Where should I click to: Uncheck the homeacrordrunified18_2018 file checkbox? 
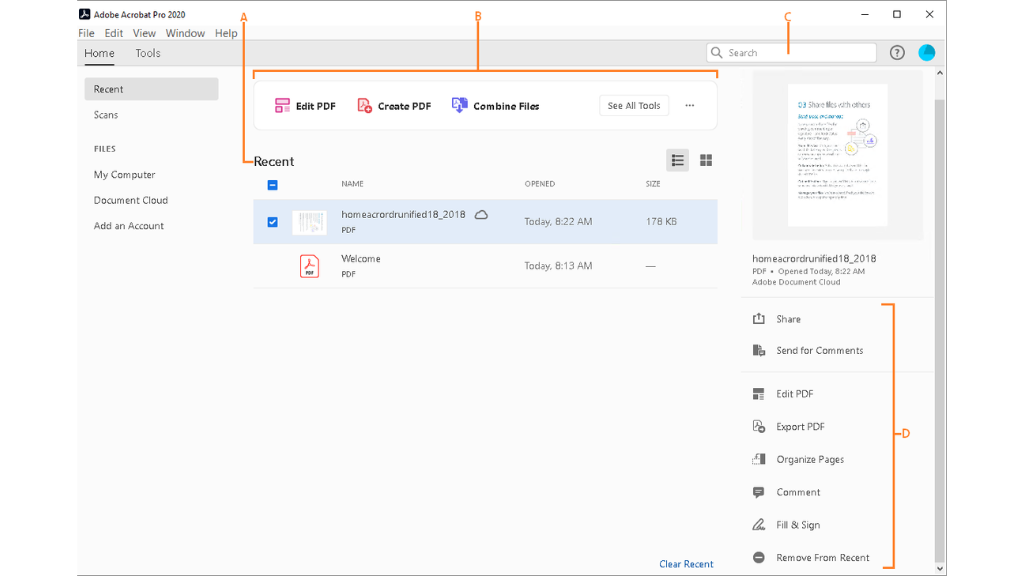[x=272, y=222]
